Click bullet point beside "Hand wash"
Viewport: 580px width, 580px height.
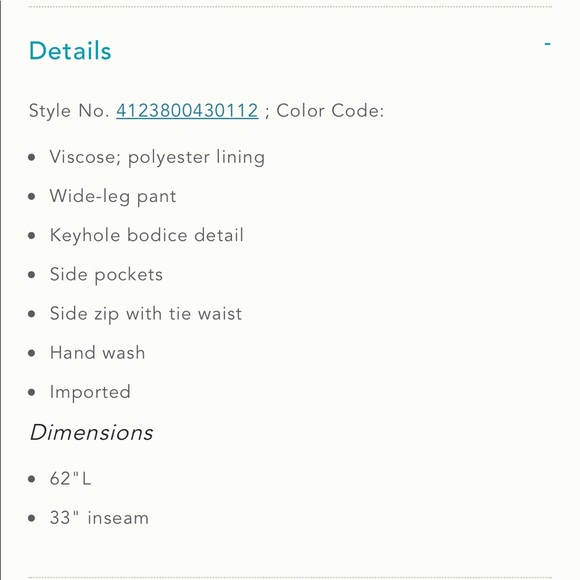tap(32, 353)
